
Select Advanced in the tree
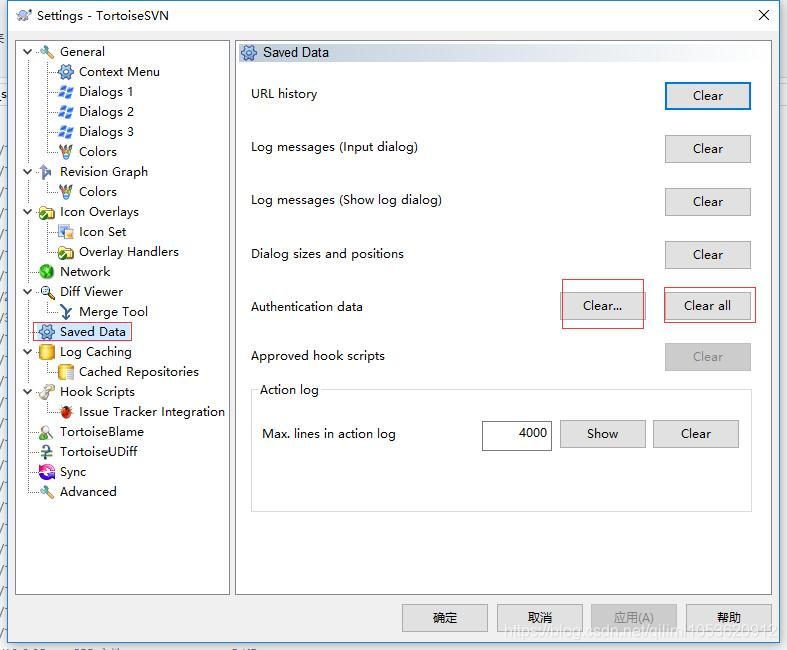tap(88, 492)
